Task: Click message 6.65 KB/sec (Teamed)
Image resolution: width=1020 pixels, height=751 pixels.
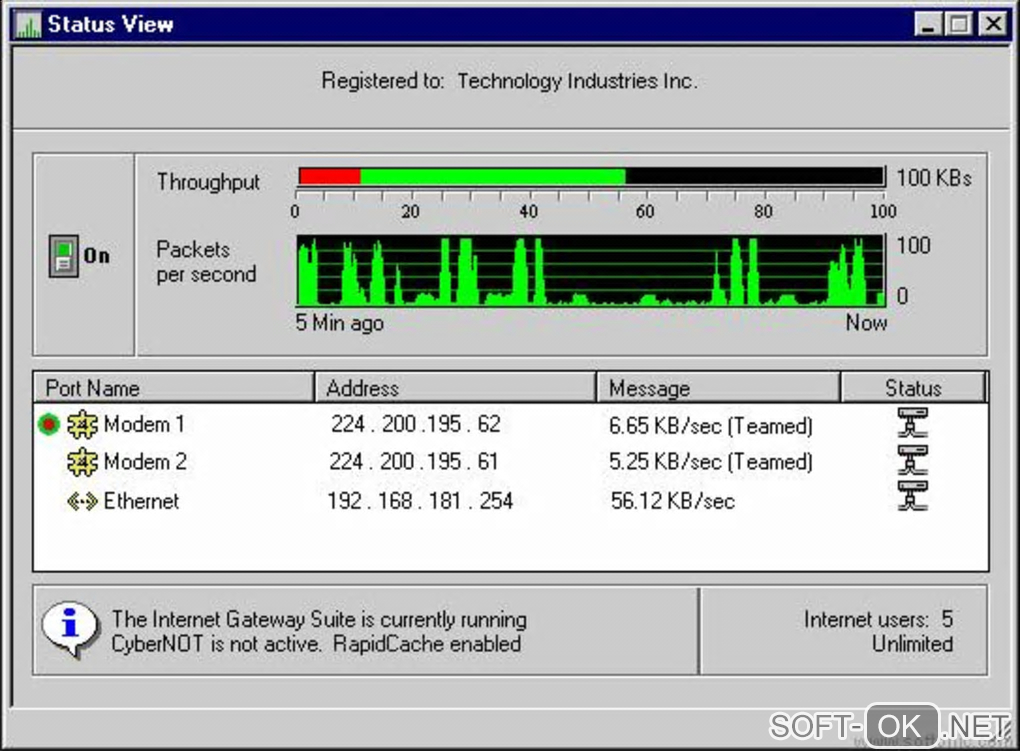Action: 711,426
